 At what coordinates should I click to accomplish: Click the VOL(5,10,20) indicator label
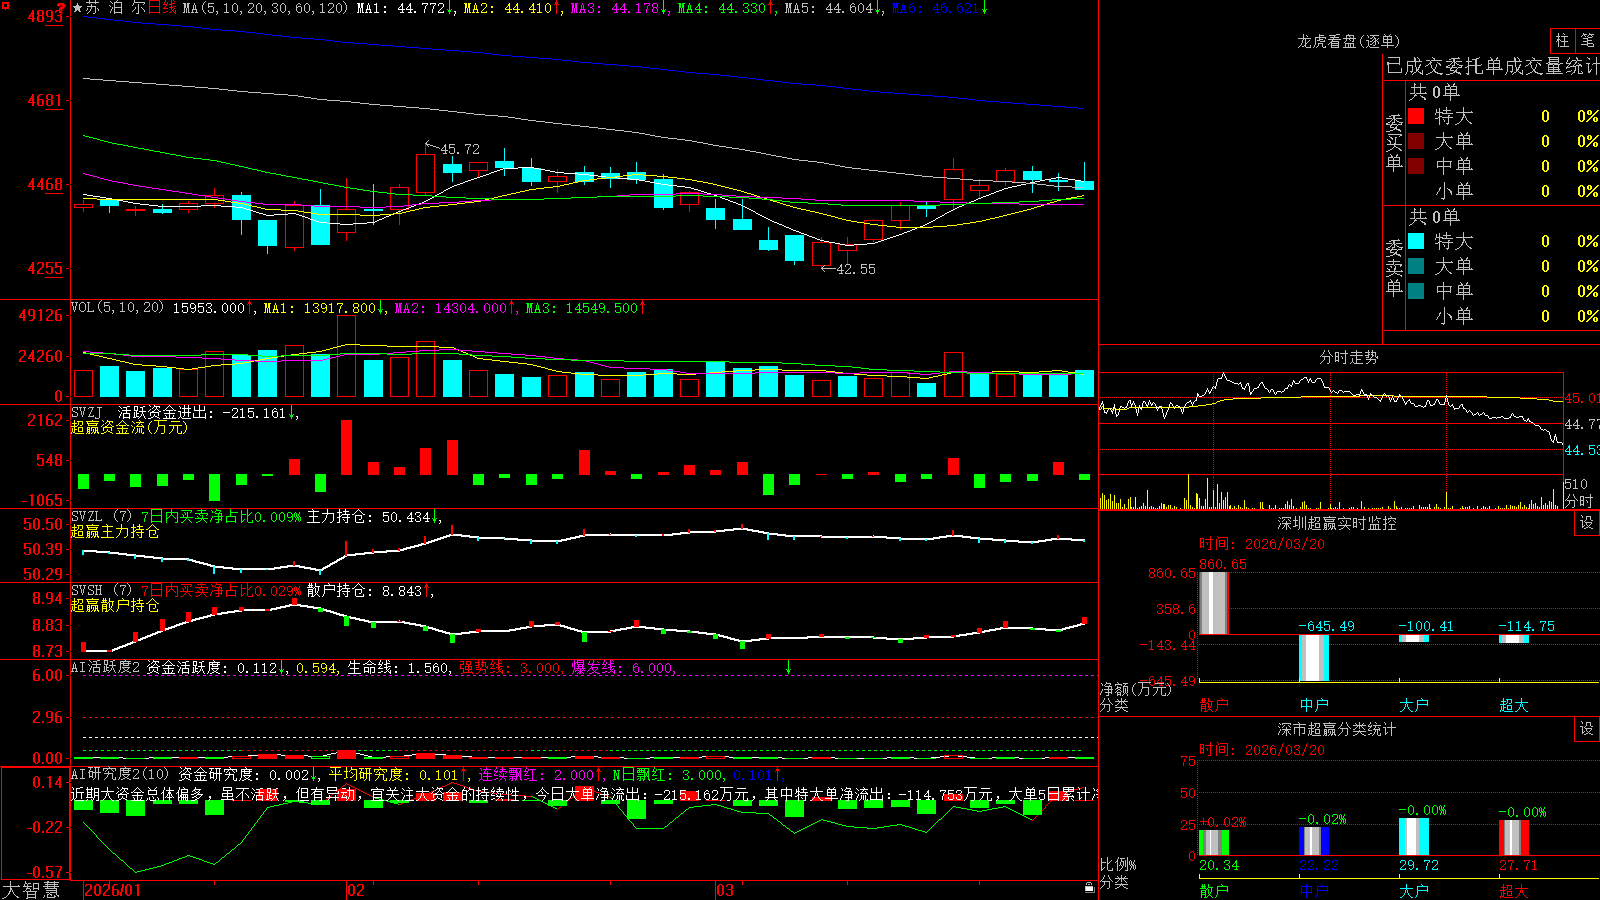118,308
